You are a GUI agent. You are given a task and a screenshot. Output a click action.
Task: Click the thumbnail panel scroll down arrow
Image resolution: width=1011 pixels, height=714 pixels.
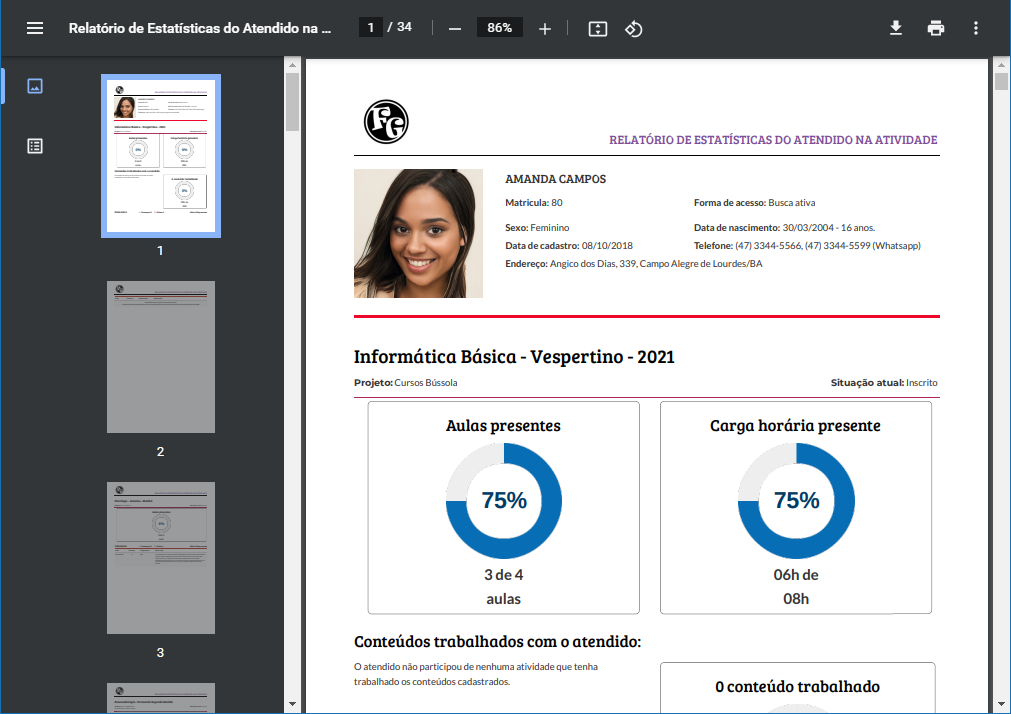click(x=292, y=704)
